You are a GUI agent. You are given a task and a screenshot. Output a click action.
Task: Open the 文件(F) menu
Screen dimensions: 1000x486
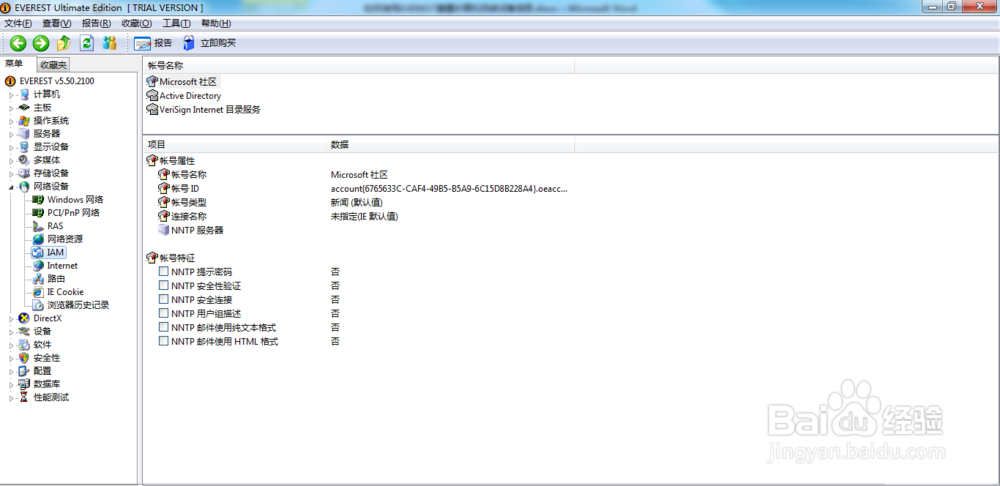(x=18, y=24)
